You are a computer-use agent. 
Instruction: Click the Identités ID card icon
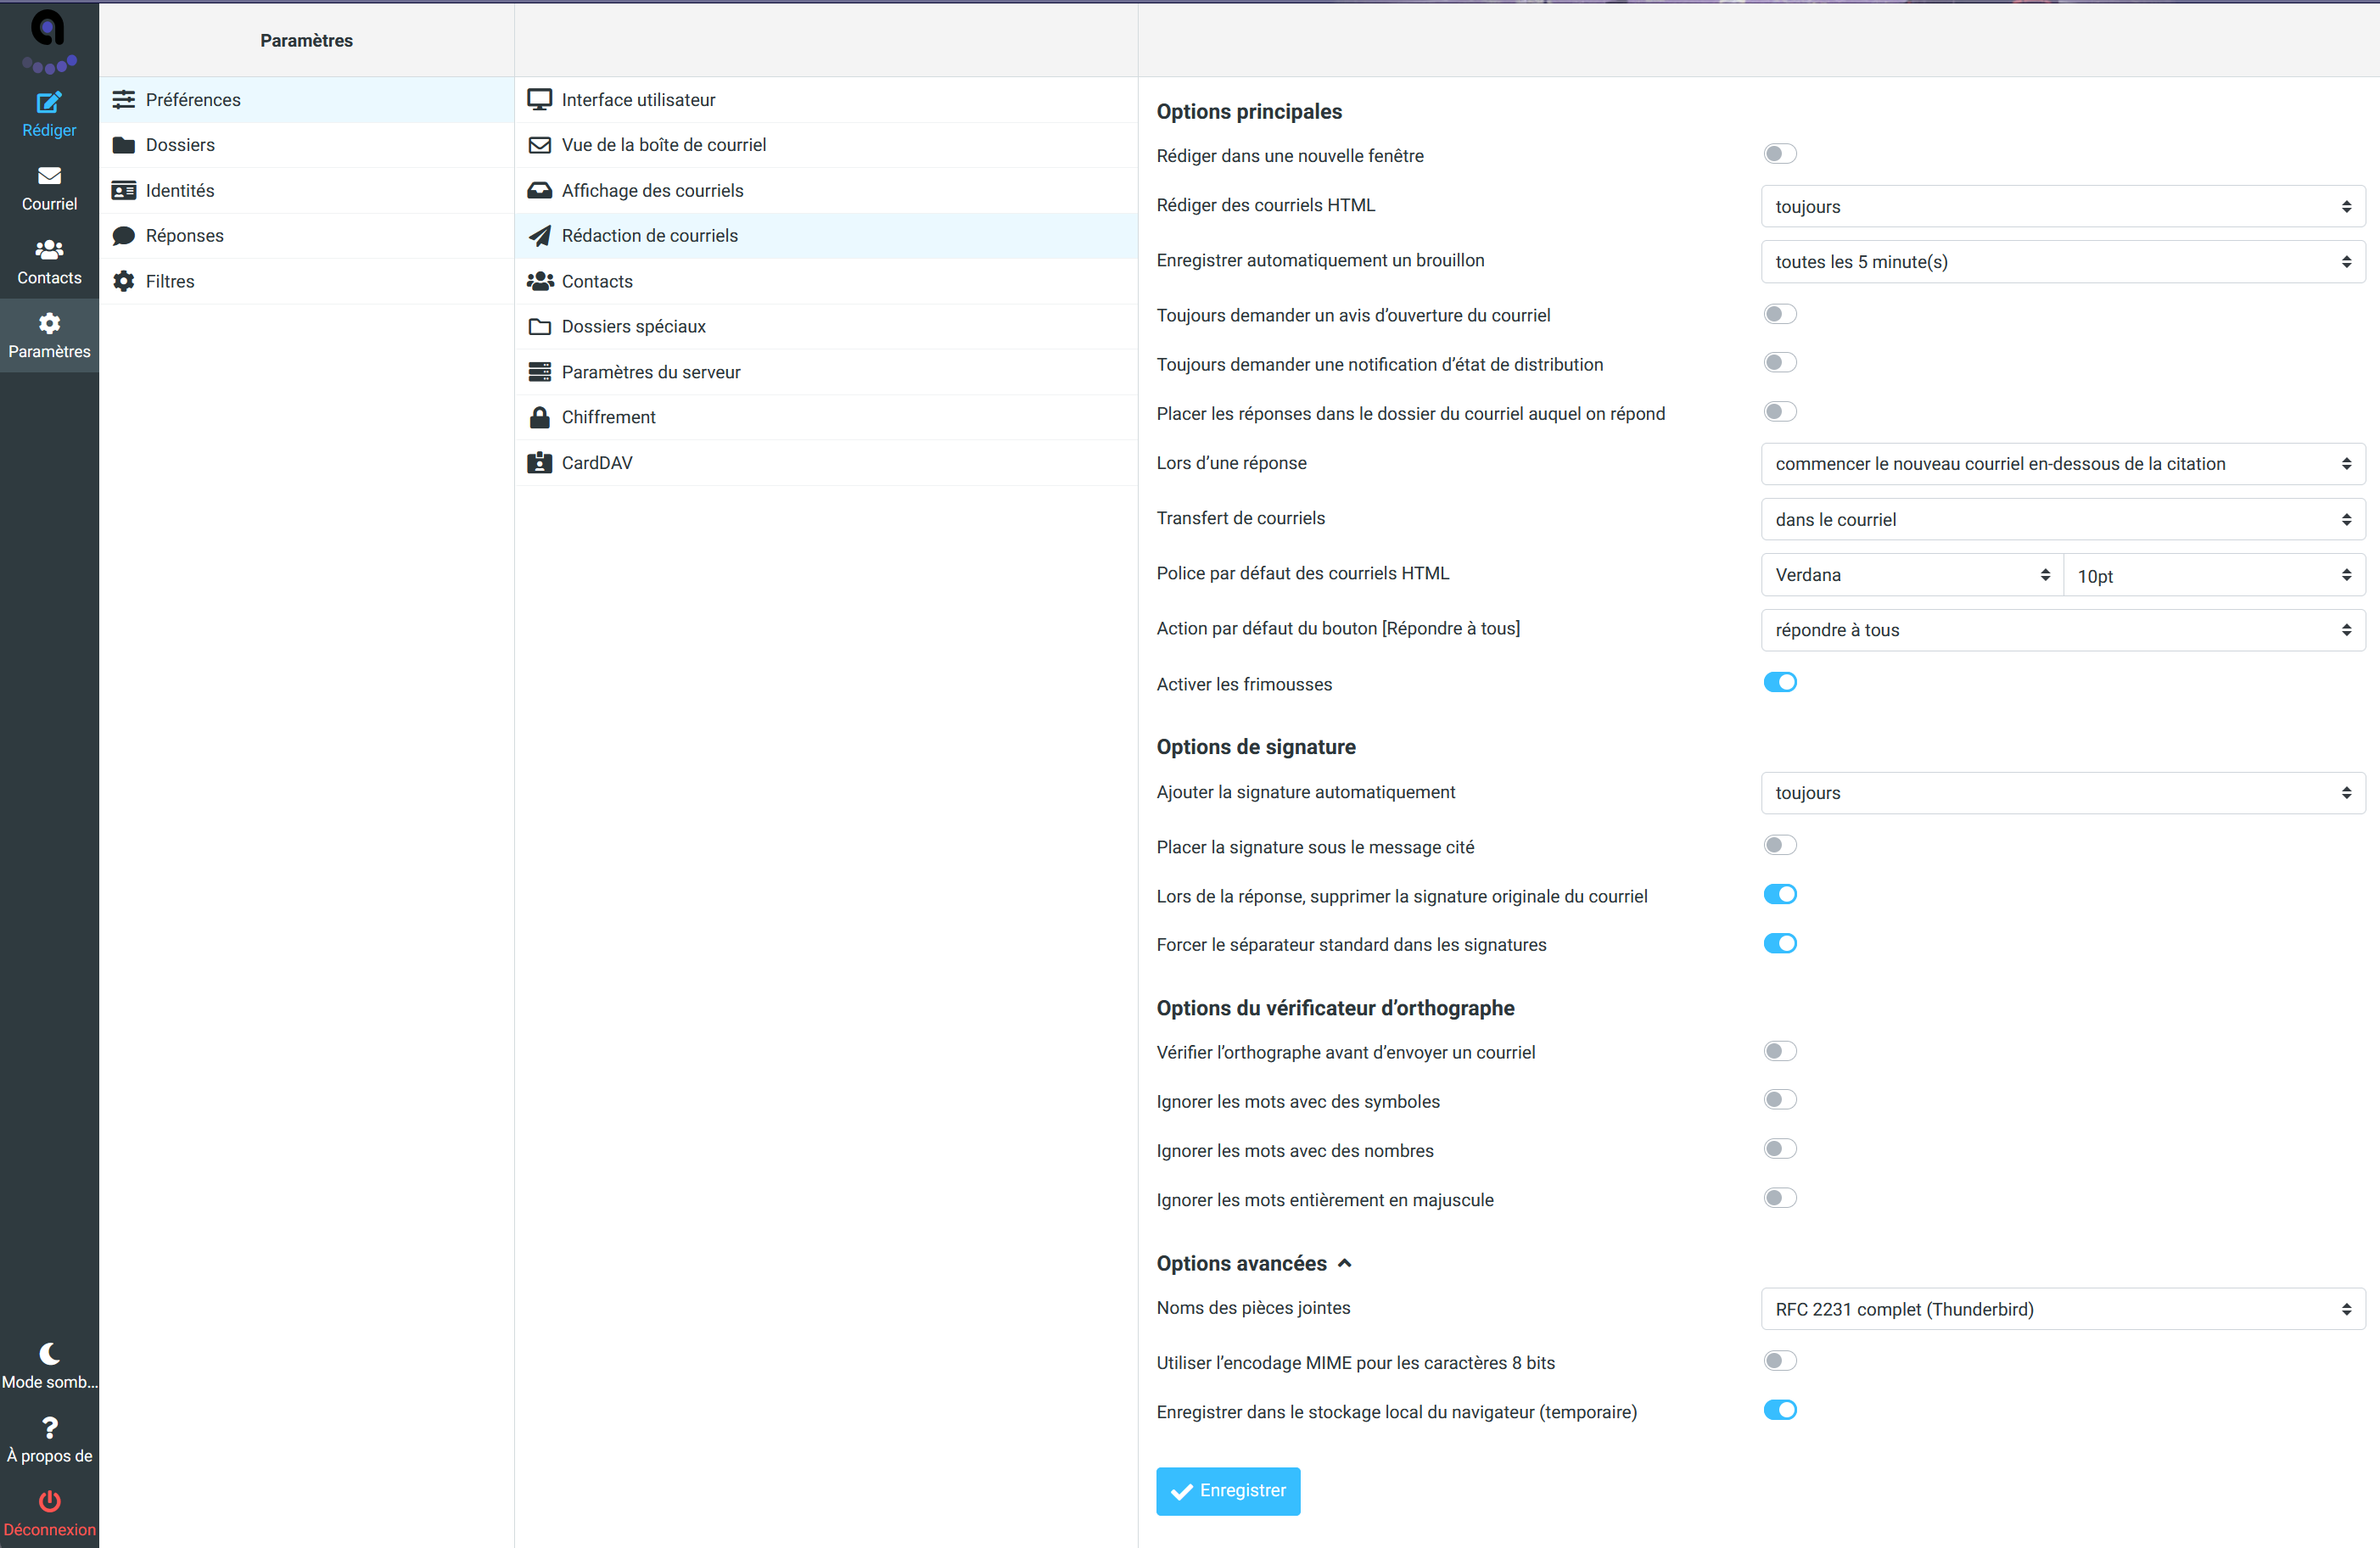[x=124, y=190]
